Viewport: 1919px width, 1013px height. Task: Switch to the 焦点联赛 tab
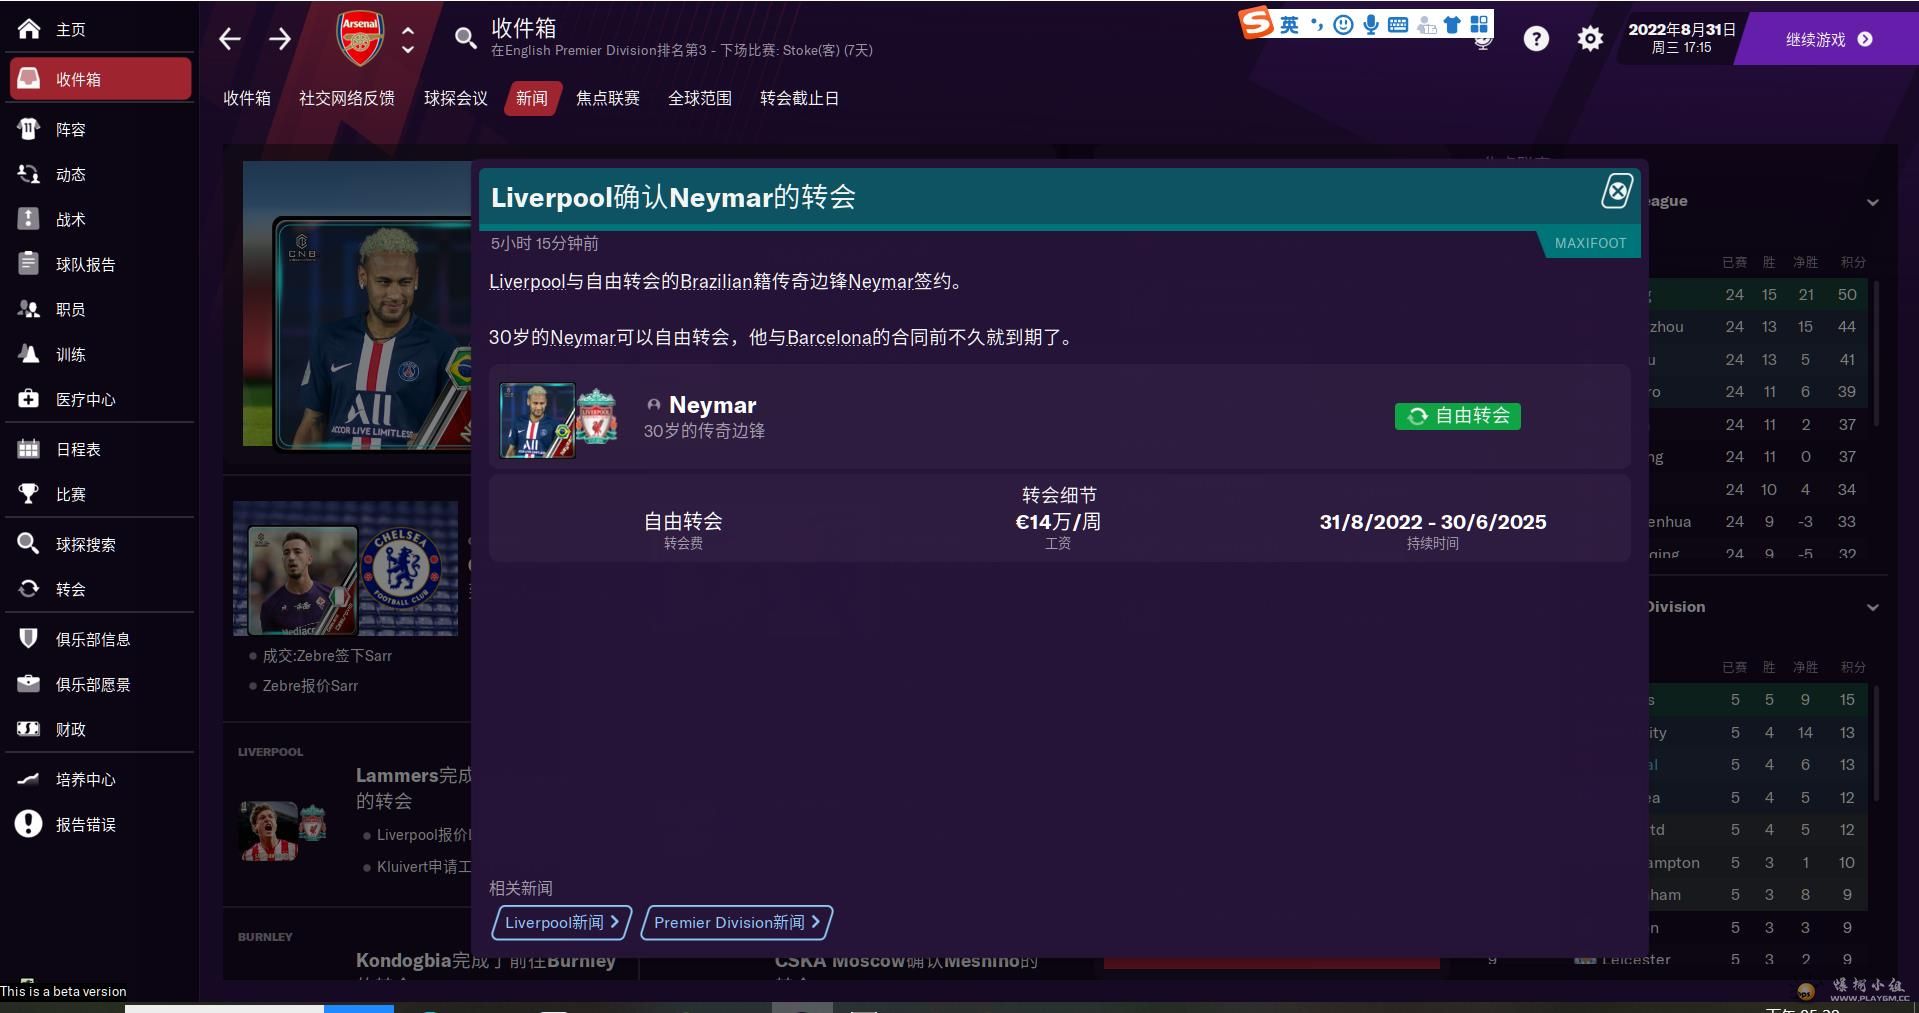click(608, 98)
